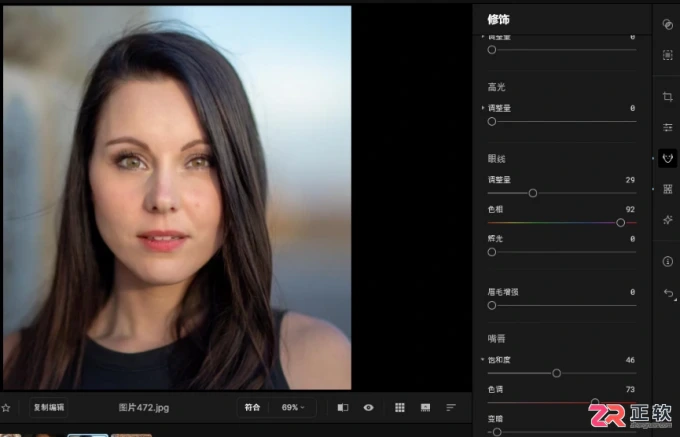Select the face retouch panel icon
The width and height of the screenshot is (680, 437).
coord(667,158)
